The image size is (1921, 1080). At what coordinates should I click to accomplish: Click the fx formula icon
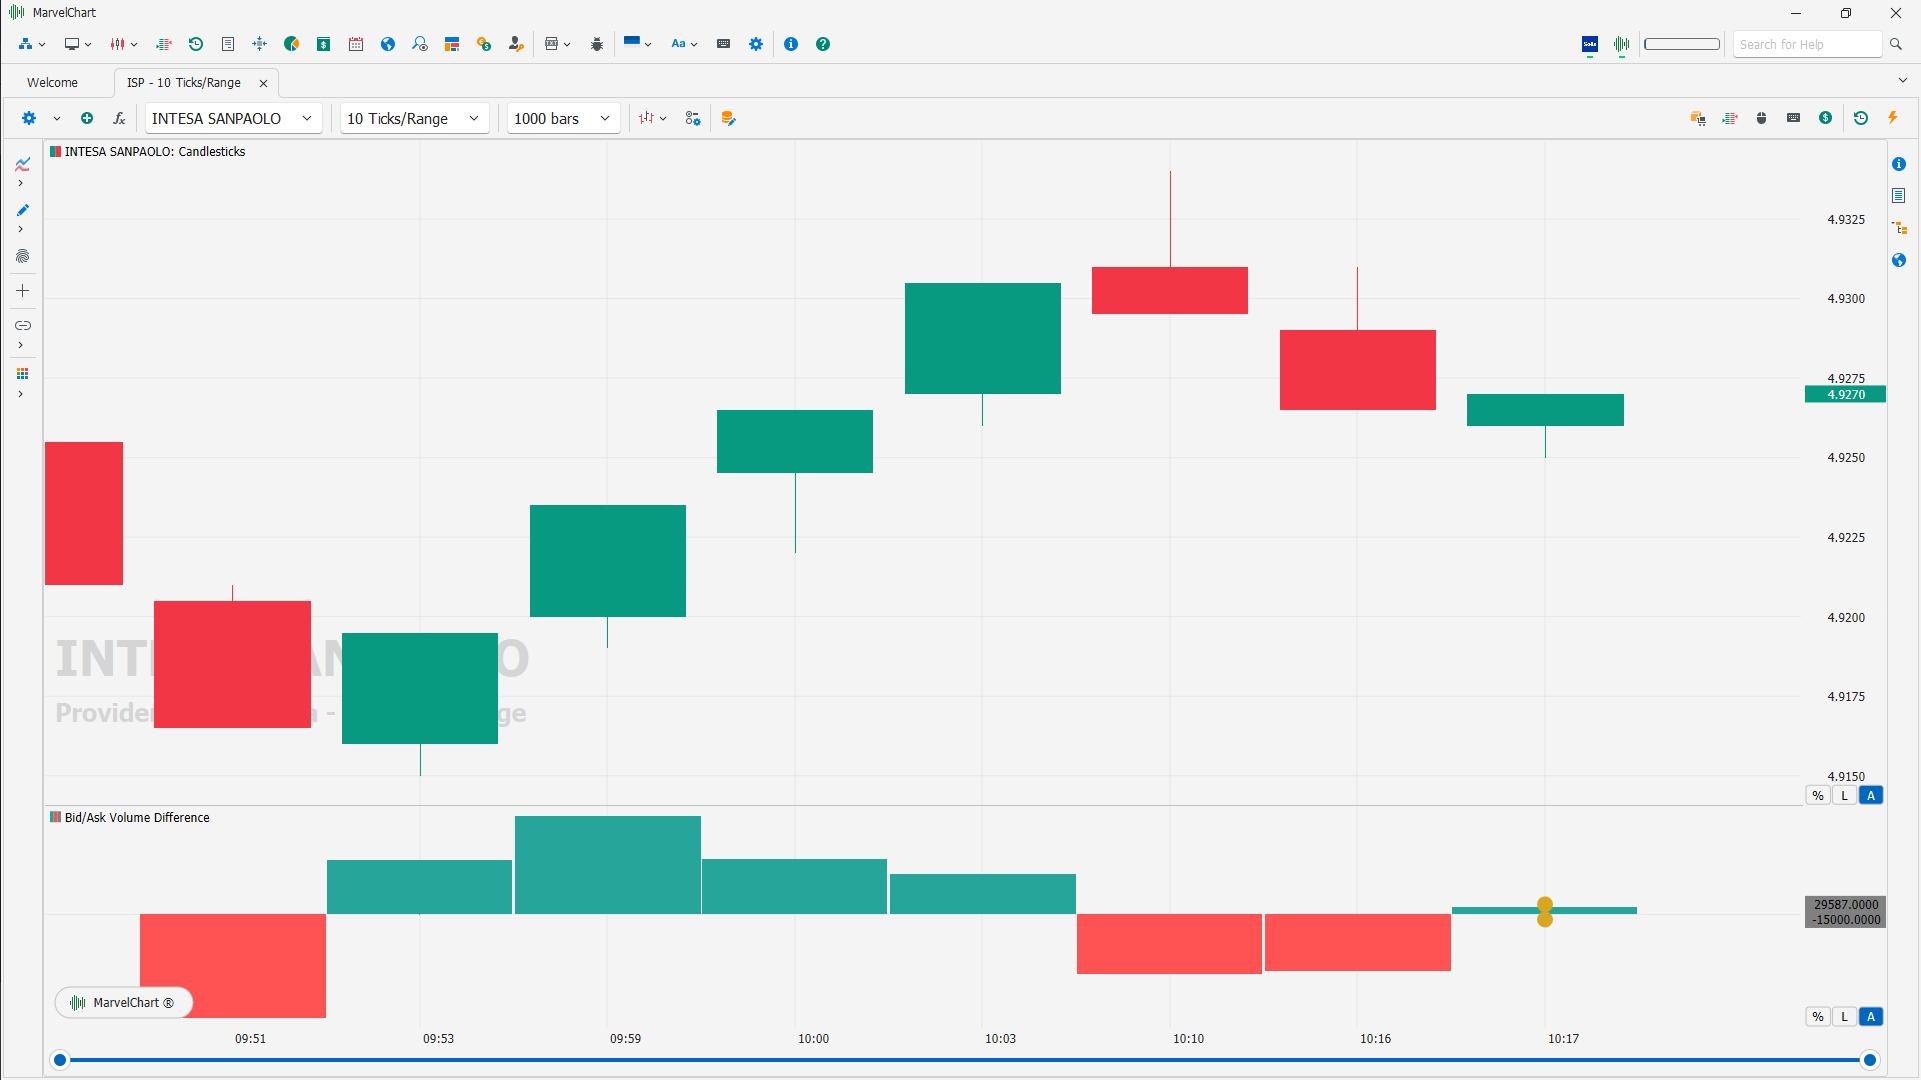pos(119,118)
